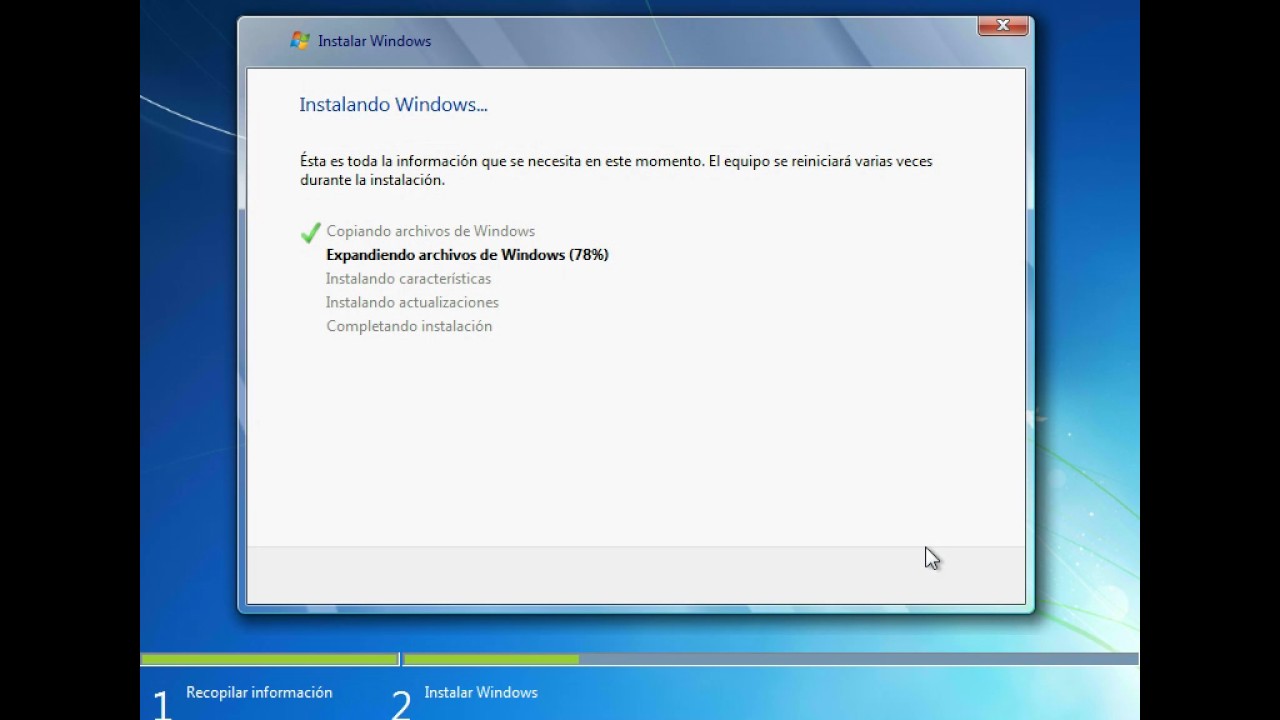
Task: Click the 'Instalar Windows' title text
Action: coord(374,41)
